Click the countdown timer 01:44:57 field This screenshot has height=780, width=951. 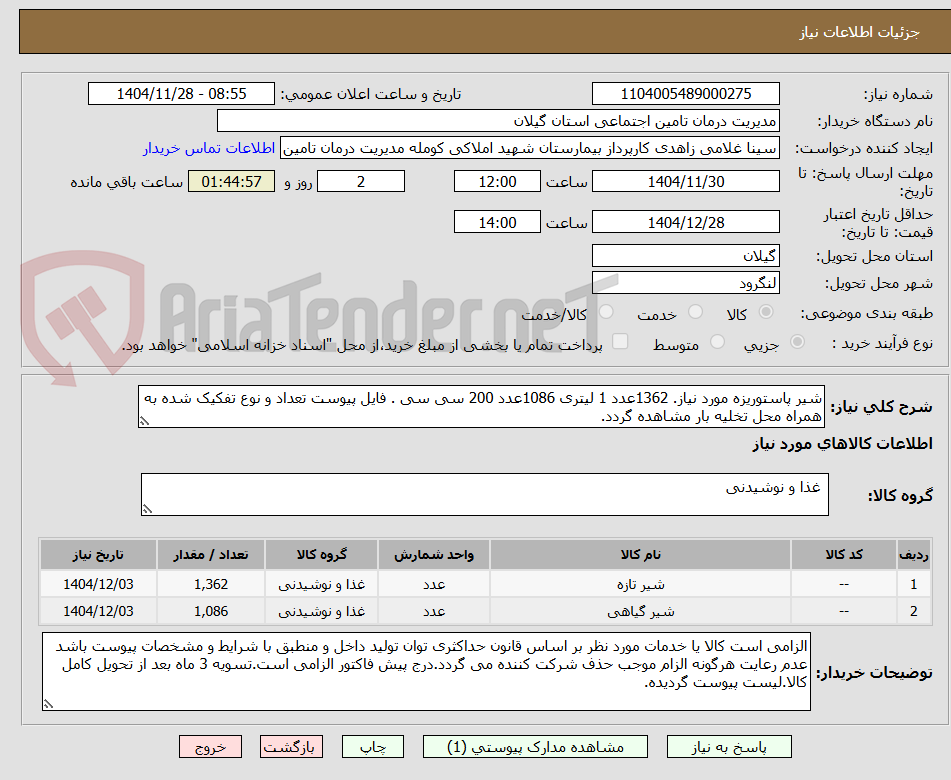pyautogui.click(x=231, y=181)
